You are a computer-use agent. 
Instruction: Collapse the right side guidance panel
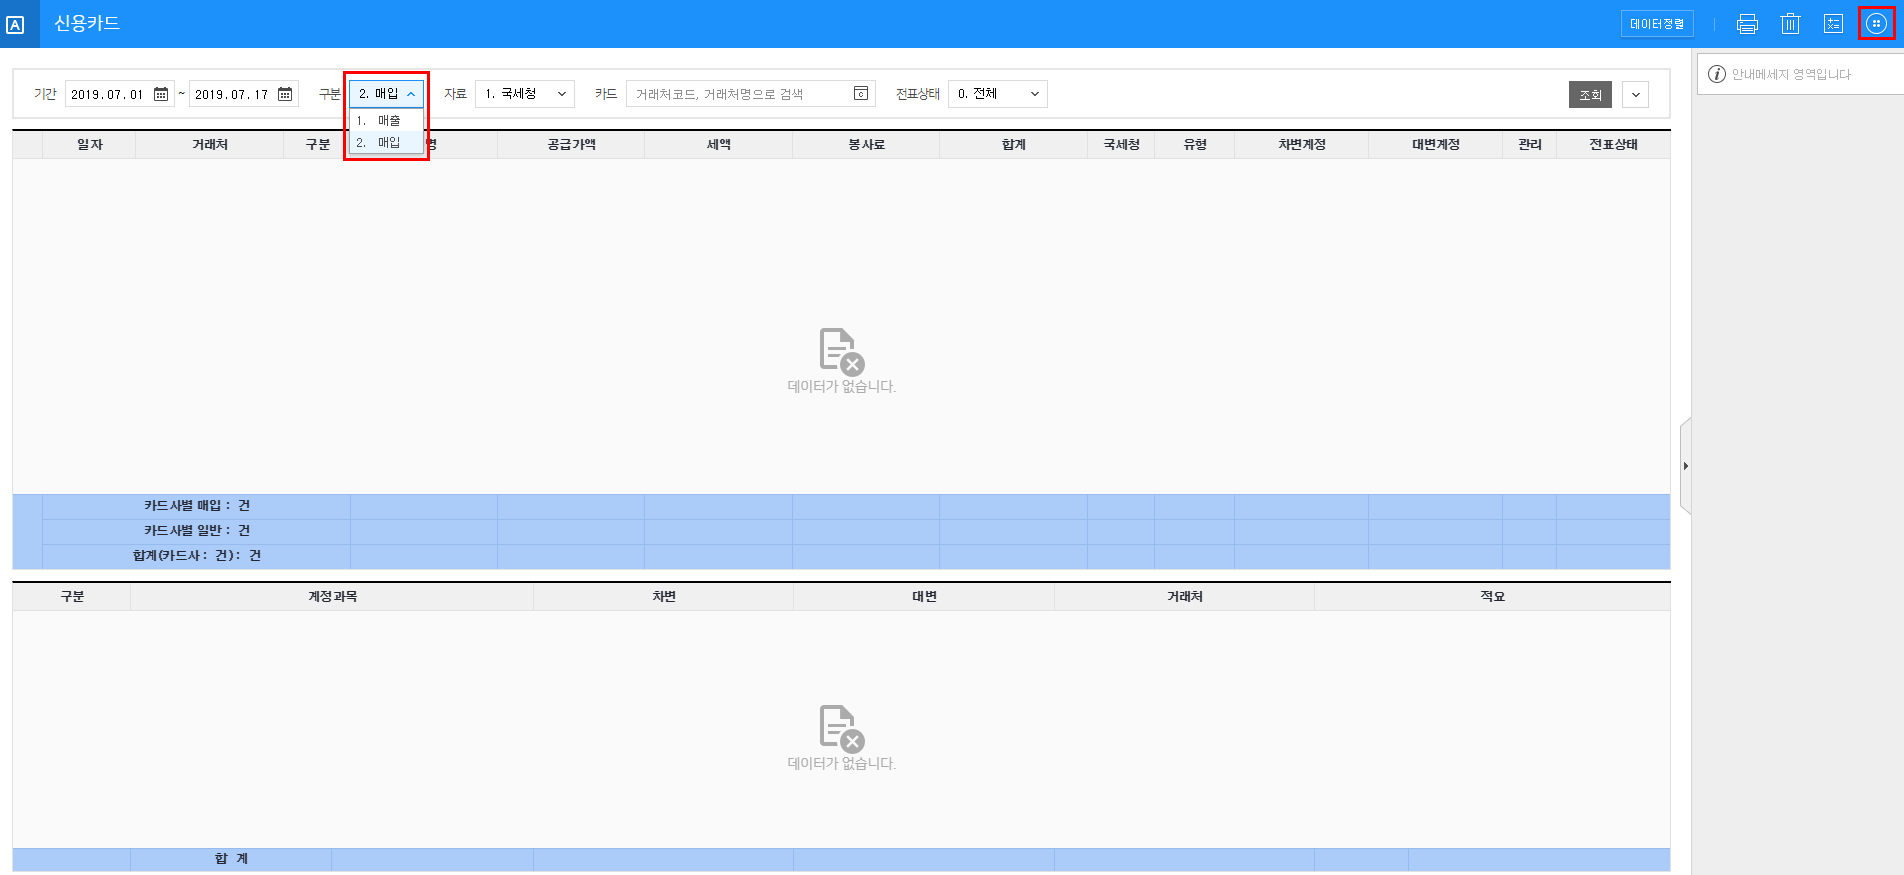[1685, 466]
